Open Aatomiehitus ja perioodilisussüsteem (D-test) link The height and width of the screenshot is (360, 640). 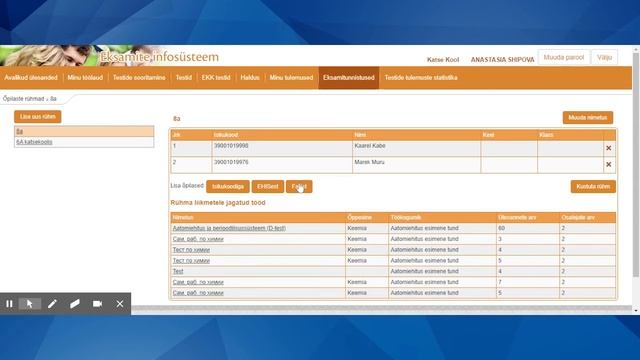[229, 228]
